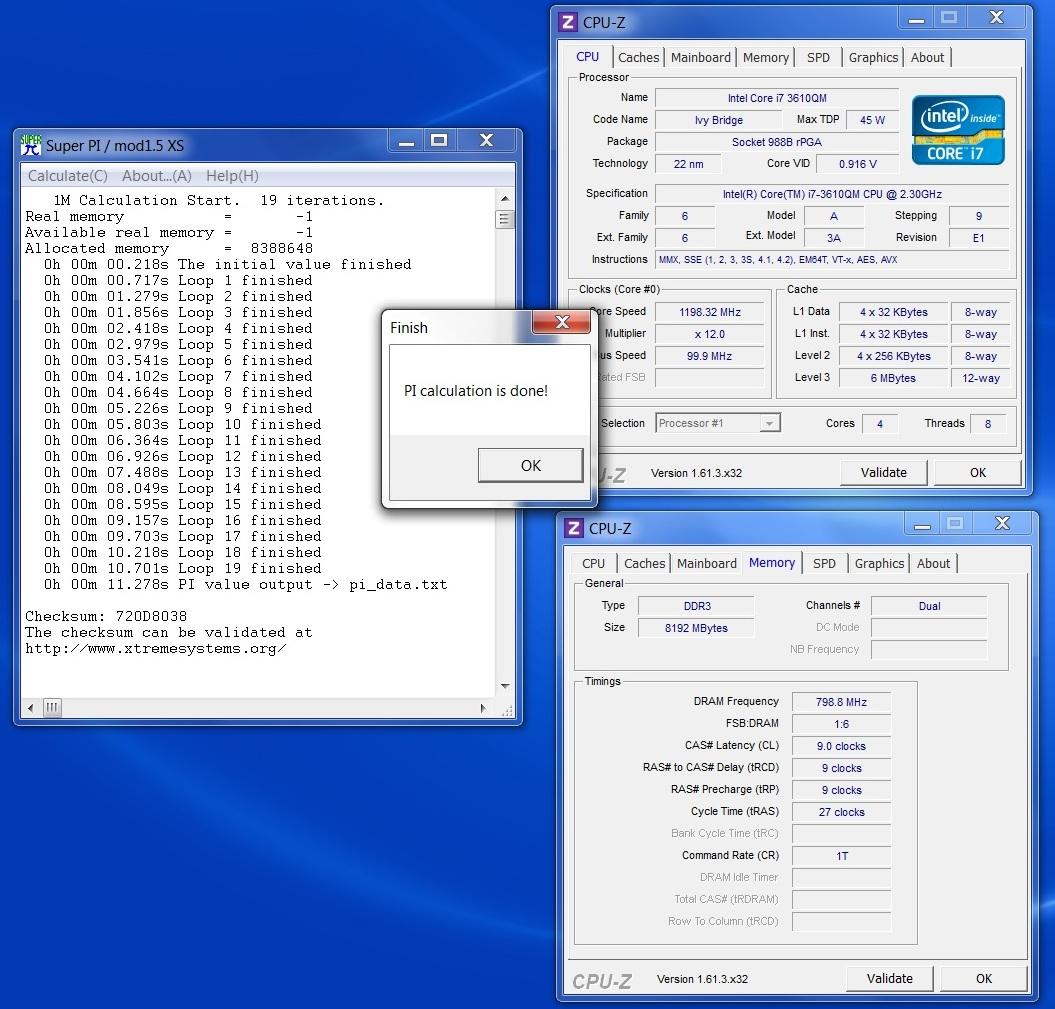Open SPD tab in bottom CPU-Z window
The height and width of the screenshot is (1009, 1055).
[824, 563]
